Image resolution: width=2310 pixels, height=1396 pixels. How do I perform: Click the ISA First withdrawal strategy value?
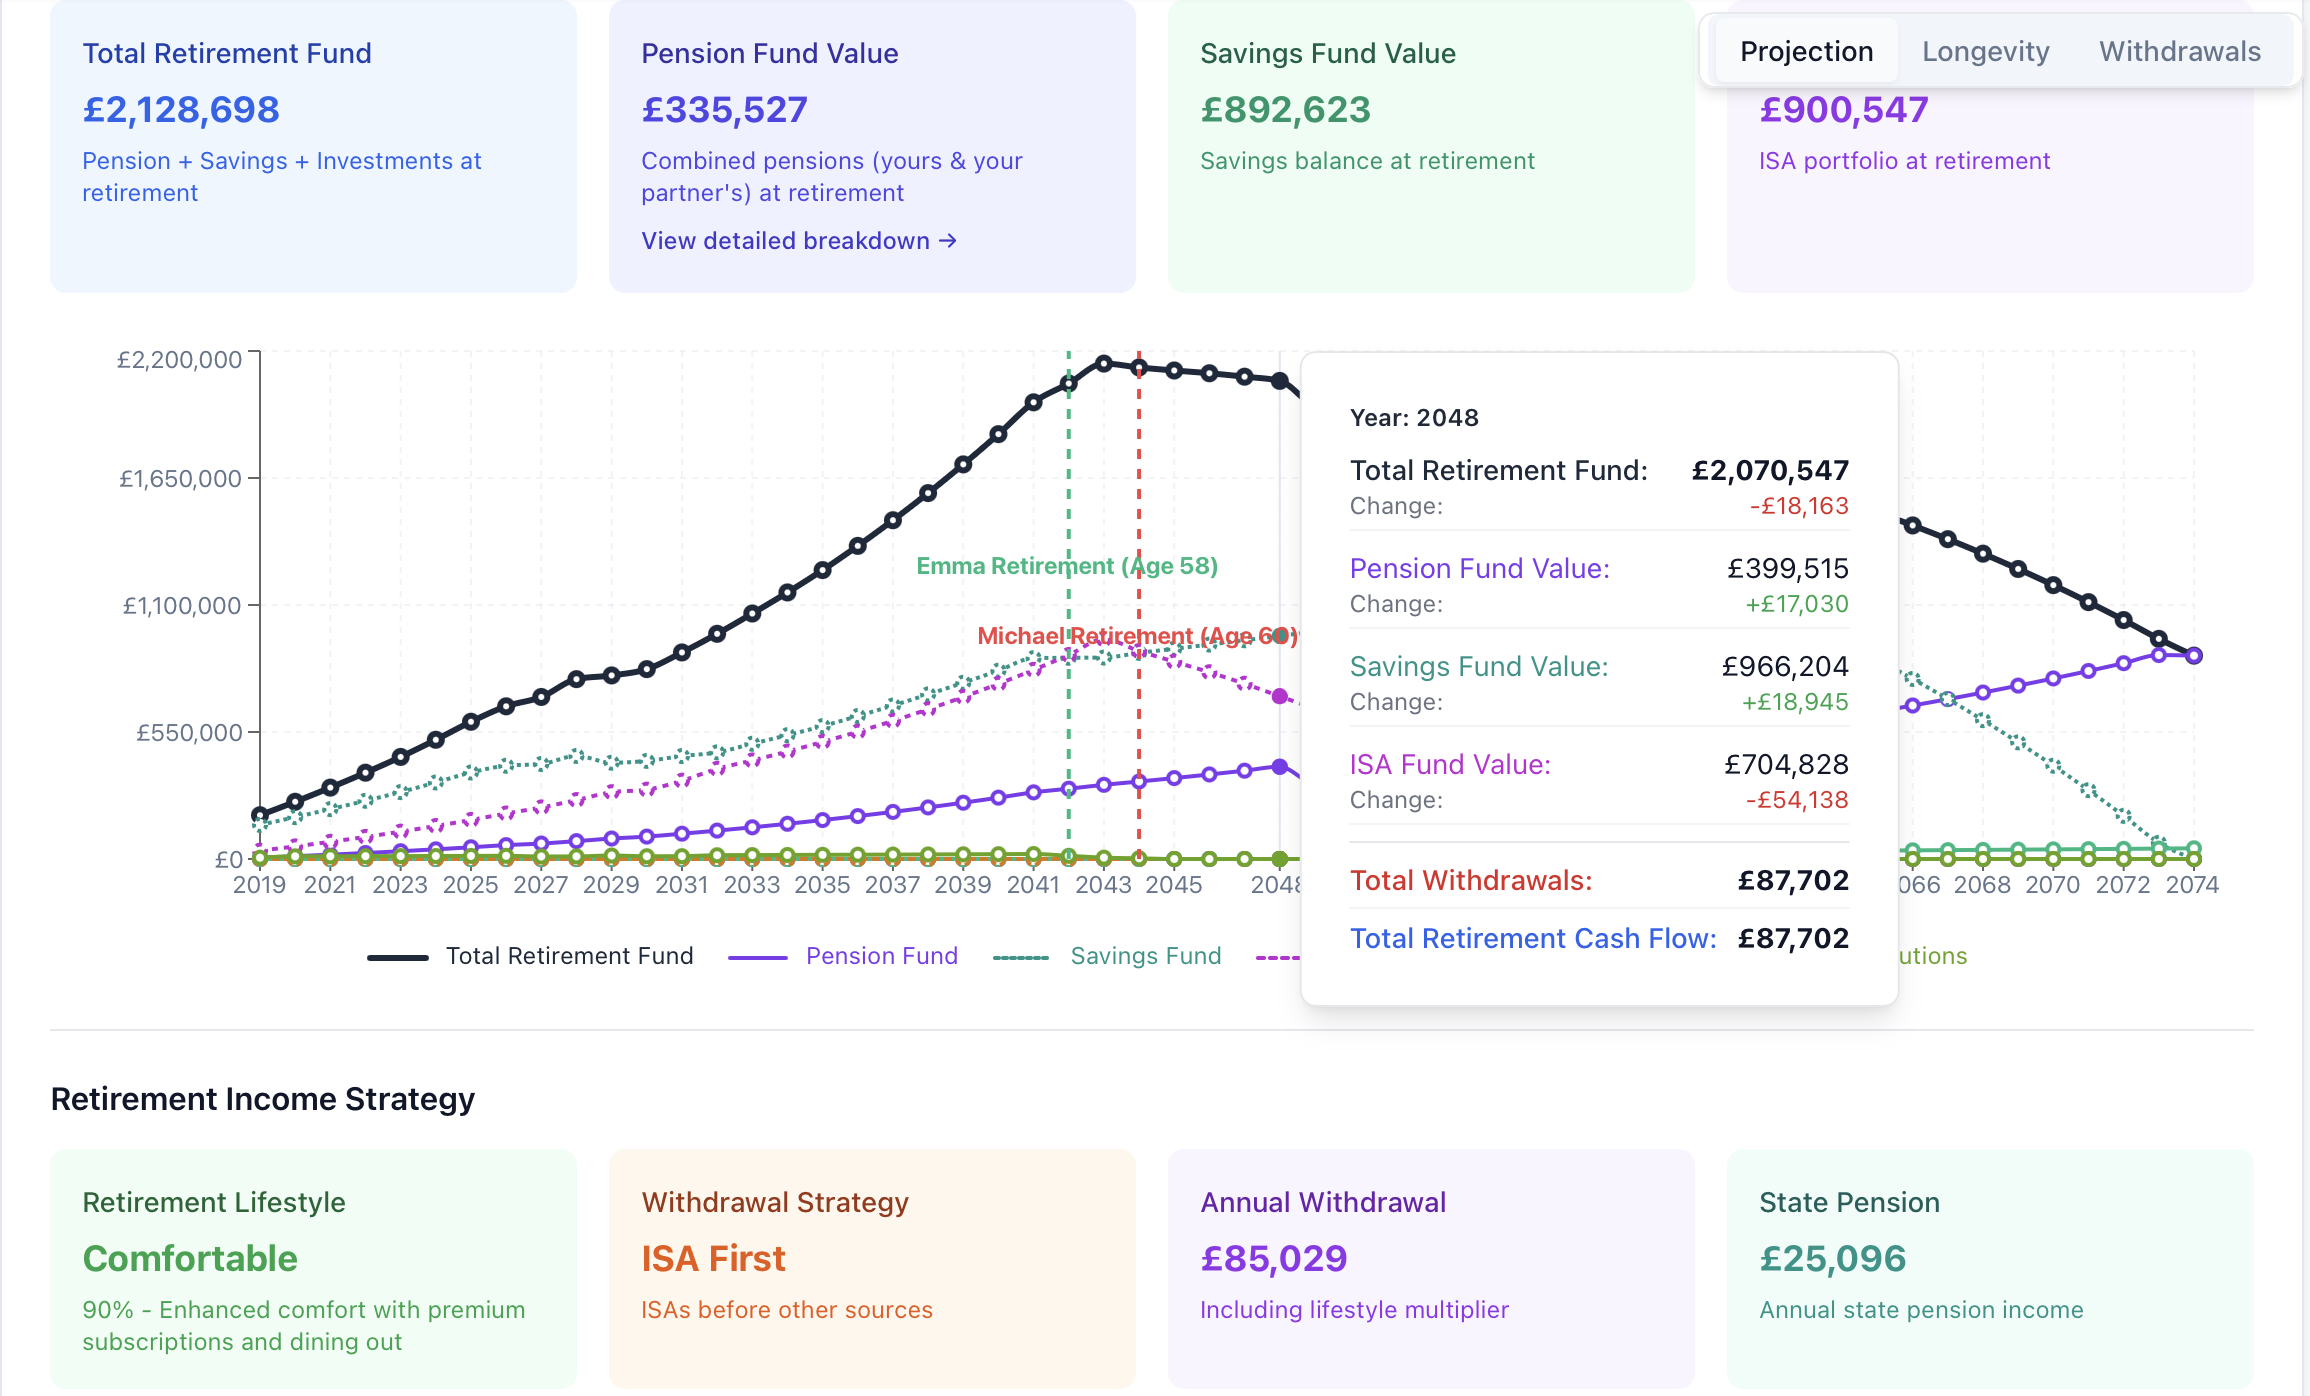click(713, 1258)
